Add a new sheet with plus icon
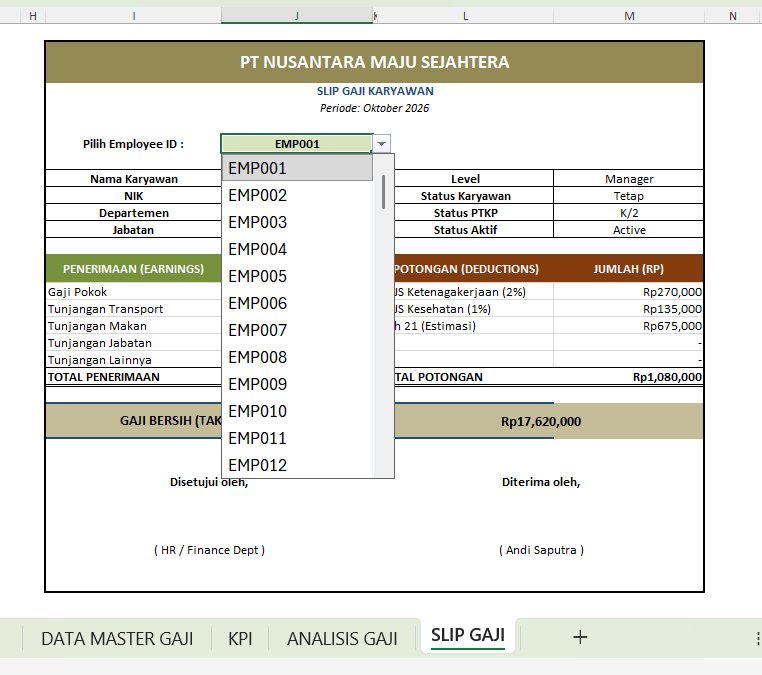 click(580, 637)
